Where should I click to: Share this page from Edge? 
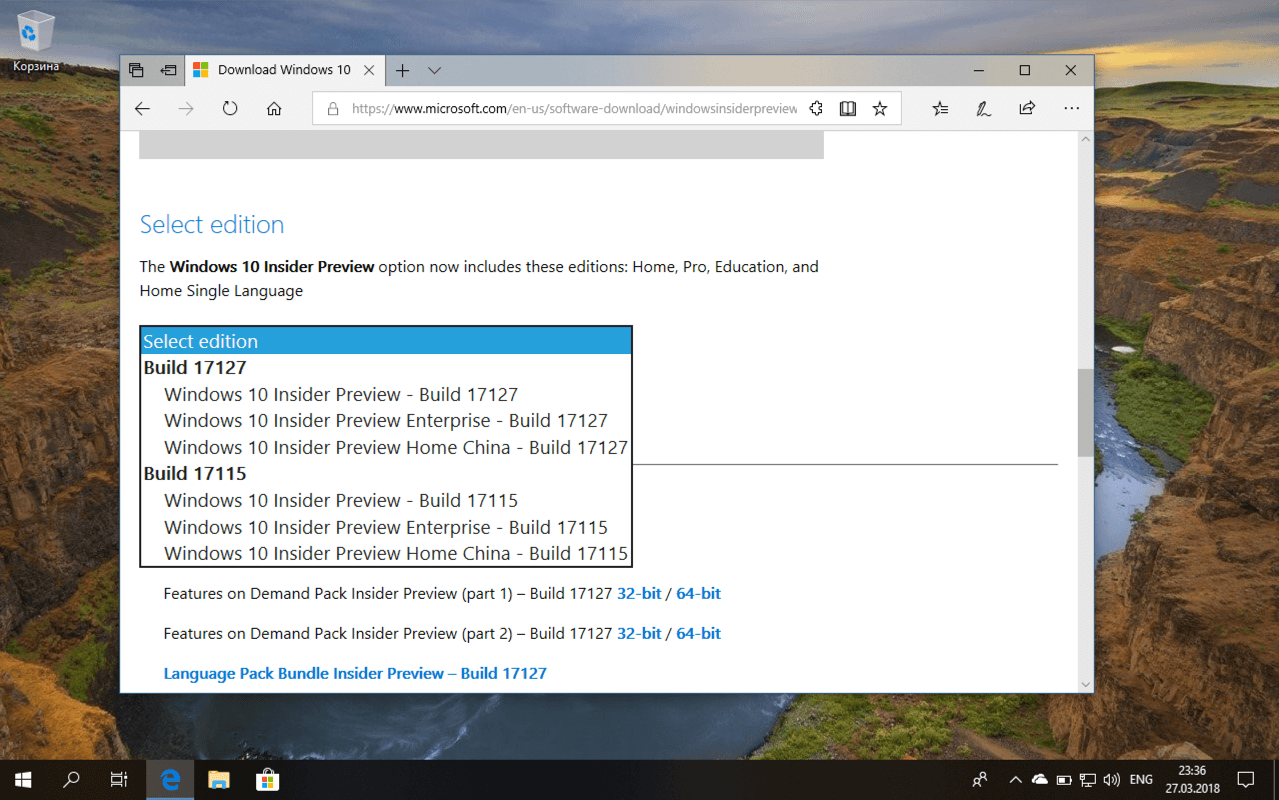coord(1026,108)
